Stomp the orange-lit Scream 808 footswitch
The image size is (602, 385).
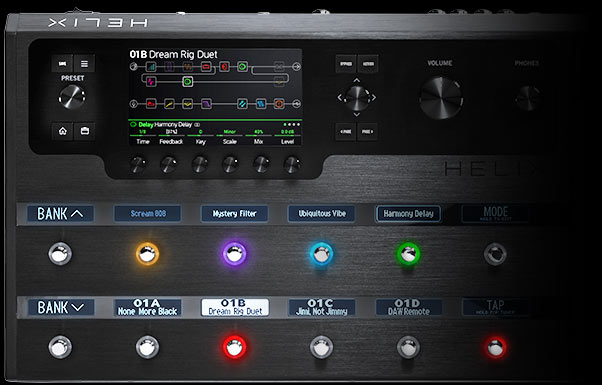(147, 253)
